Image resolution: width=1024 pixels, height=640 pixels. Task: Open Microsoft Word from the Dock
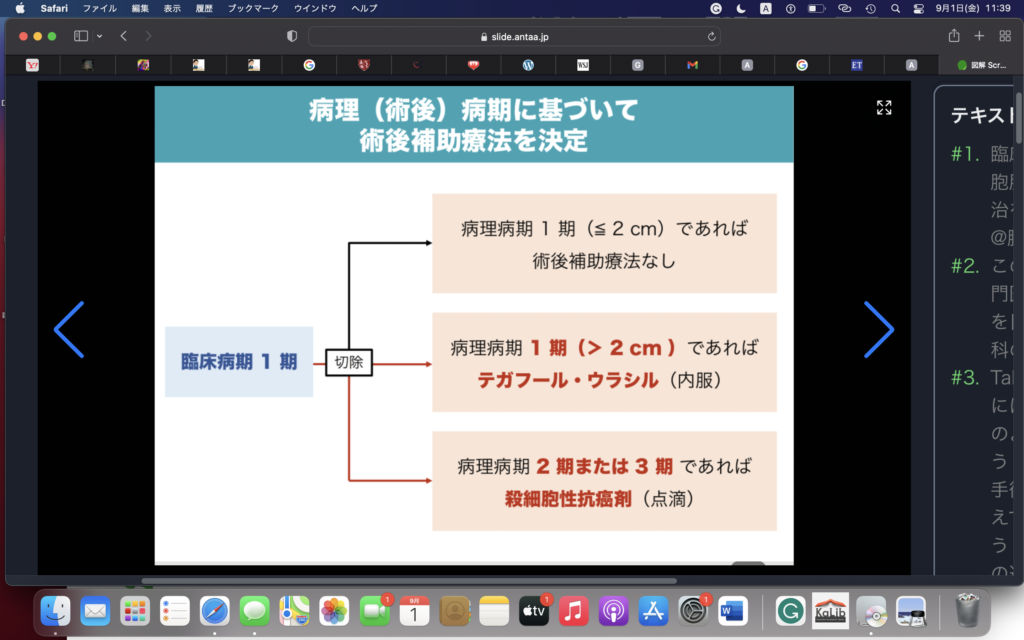(733, 611)
